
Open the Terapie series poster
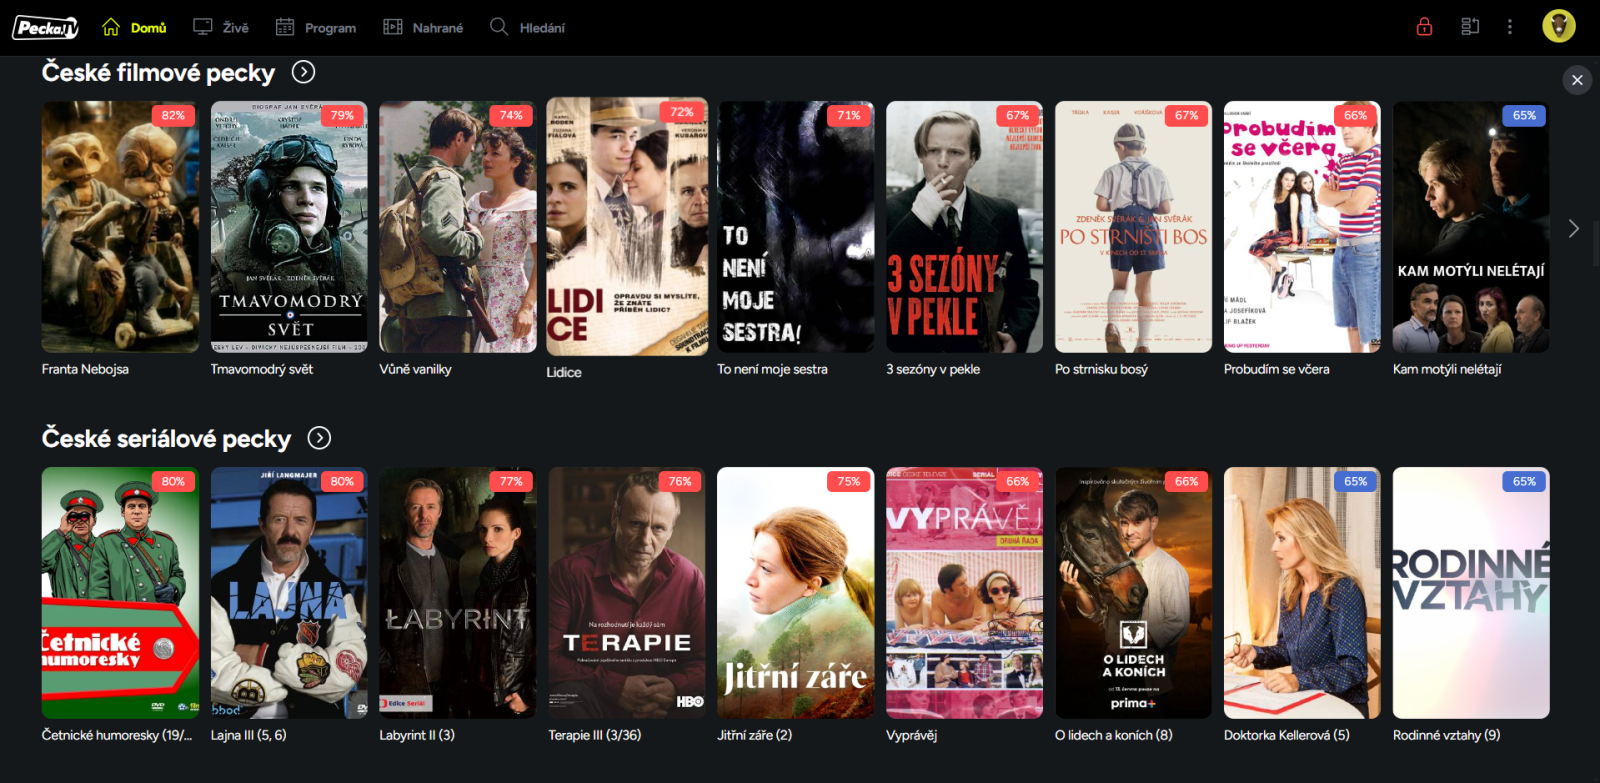[627, 593]
